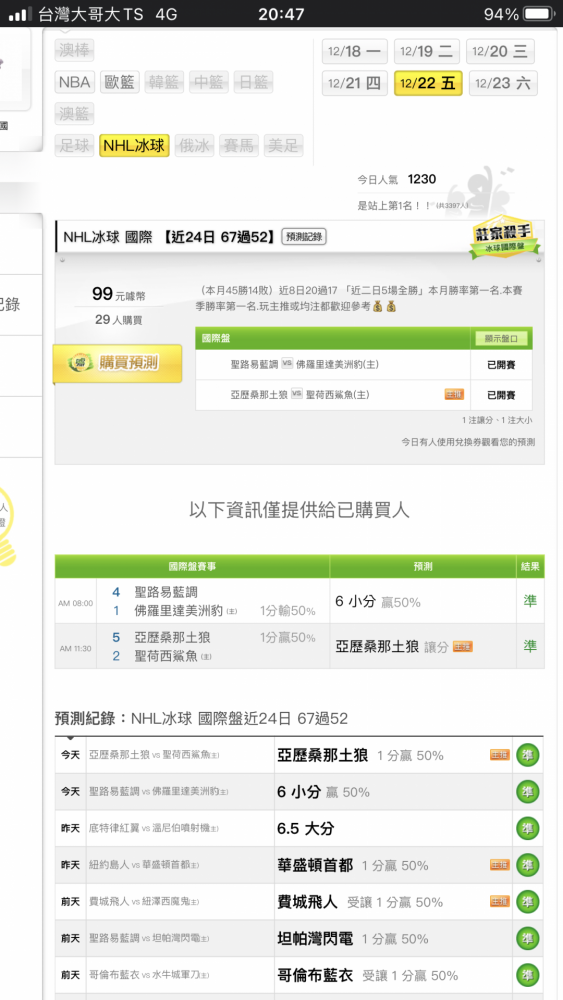Click green 準 icon for 費城飛人 record
The height and width of the screenshot is (1000, 563).
tap(528, 902)
